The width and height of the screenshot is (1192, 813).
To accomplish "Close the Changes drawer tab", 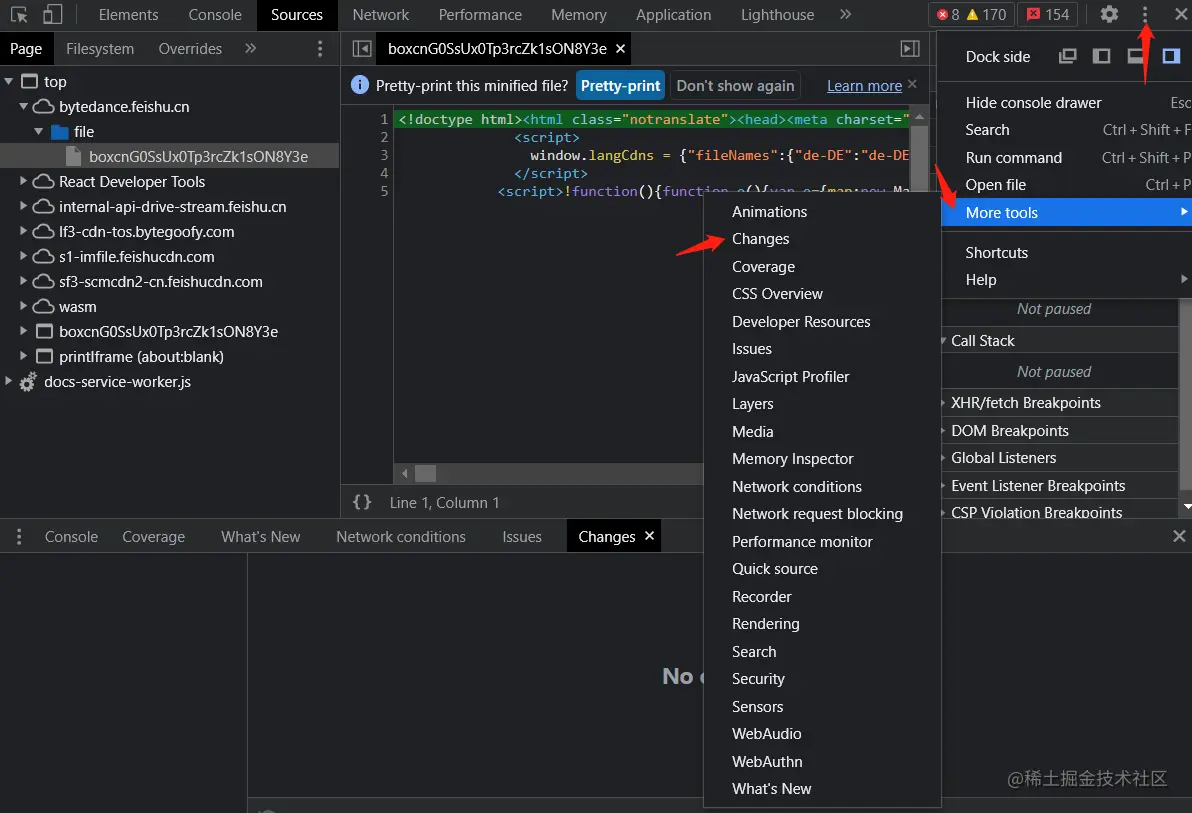I will point(649,536).
